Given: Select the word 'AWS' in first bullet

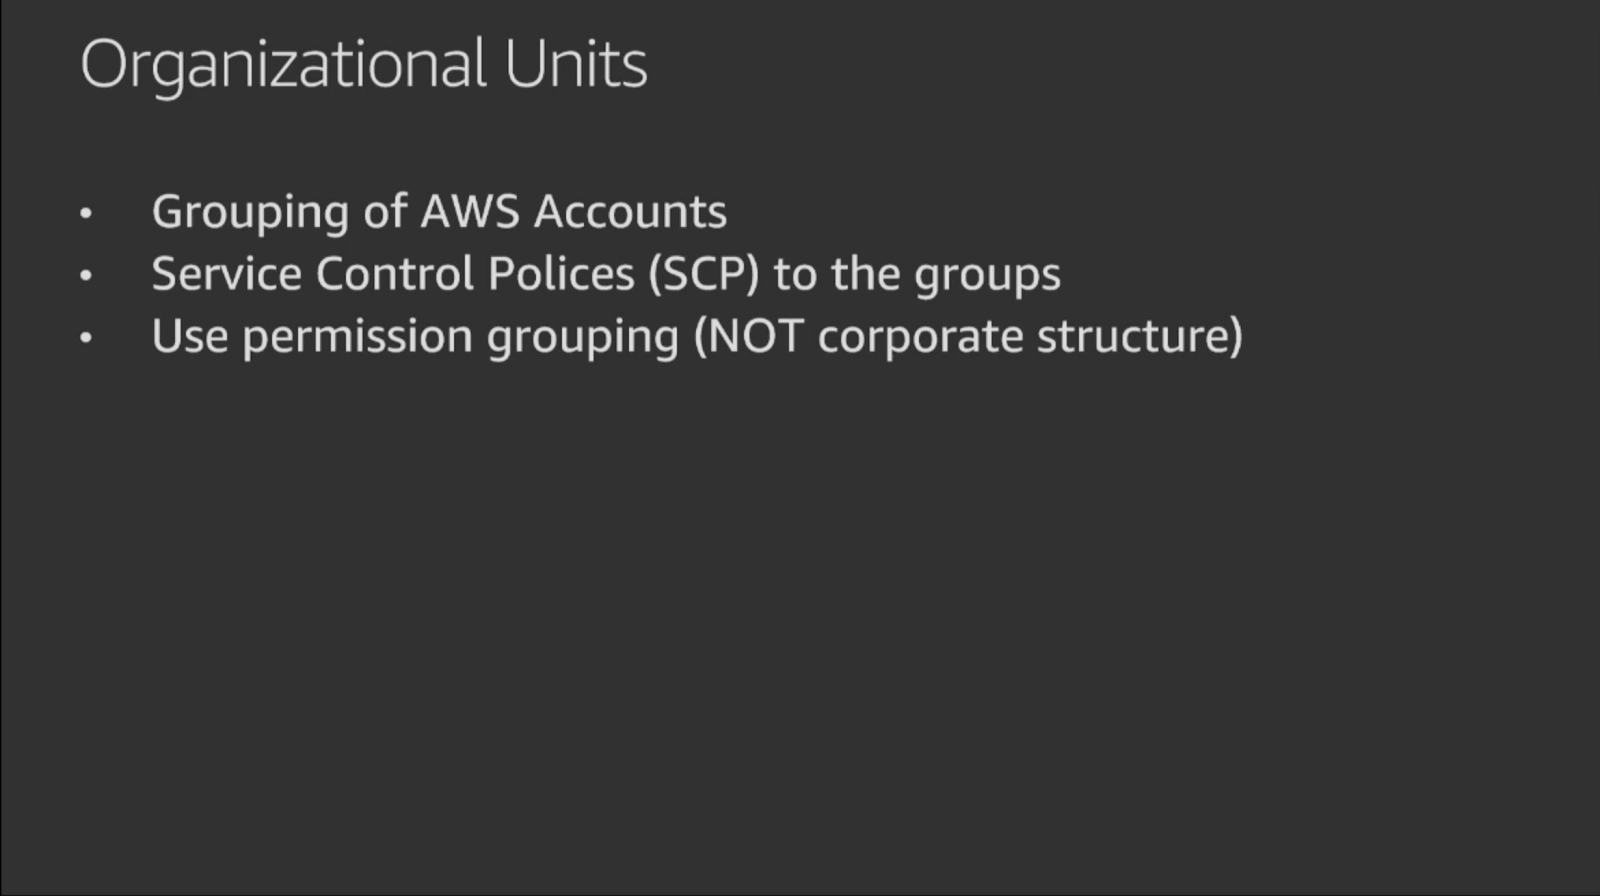Looking at the screenshot, I should 470,211.
